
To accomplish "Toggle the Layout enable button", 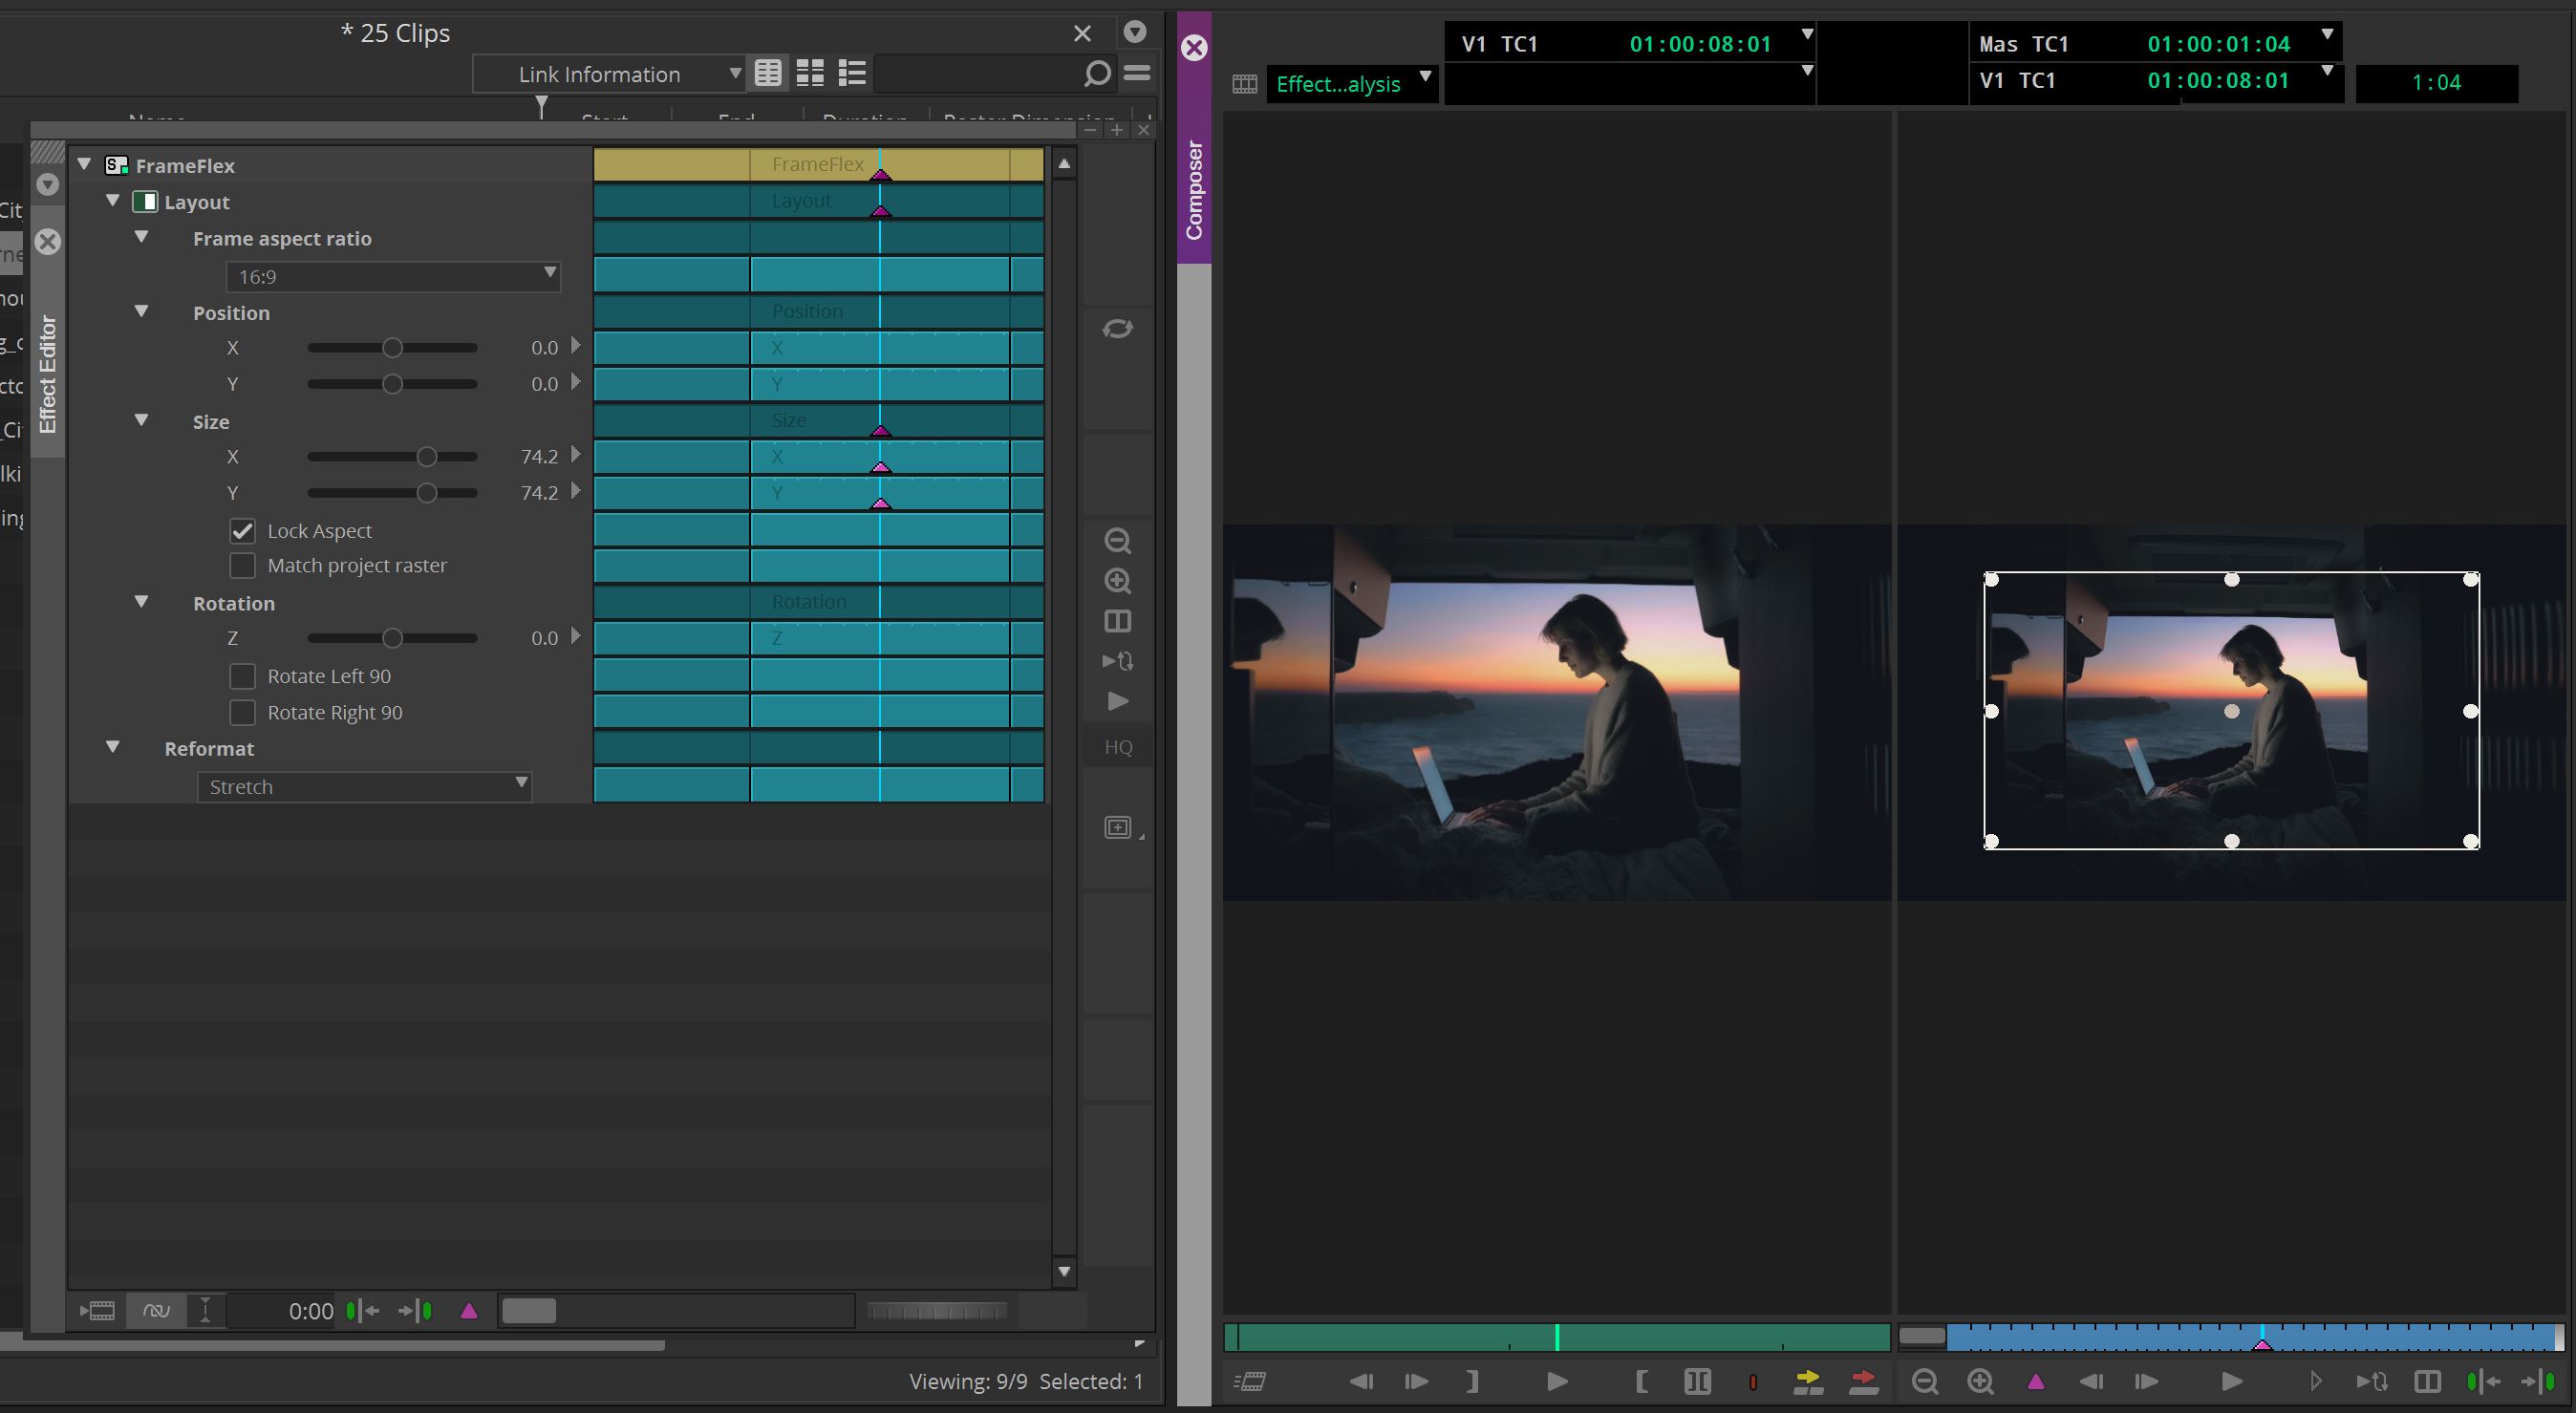I will coord(145,202).
